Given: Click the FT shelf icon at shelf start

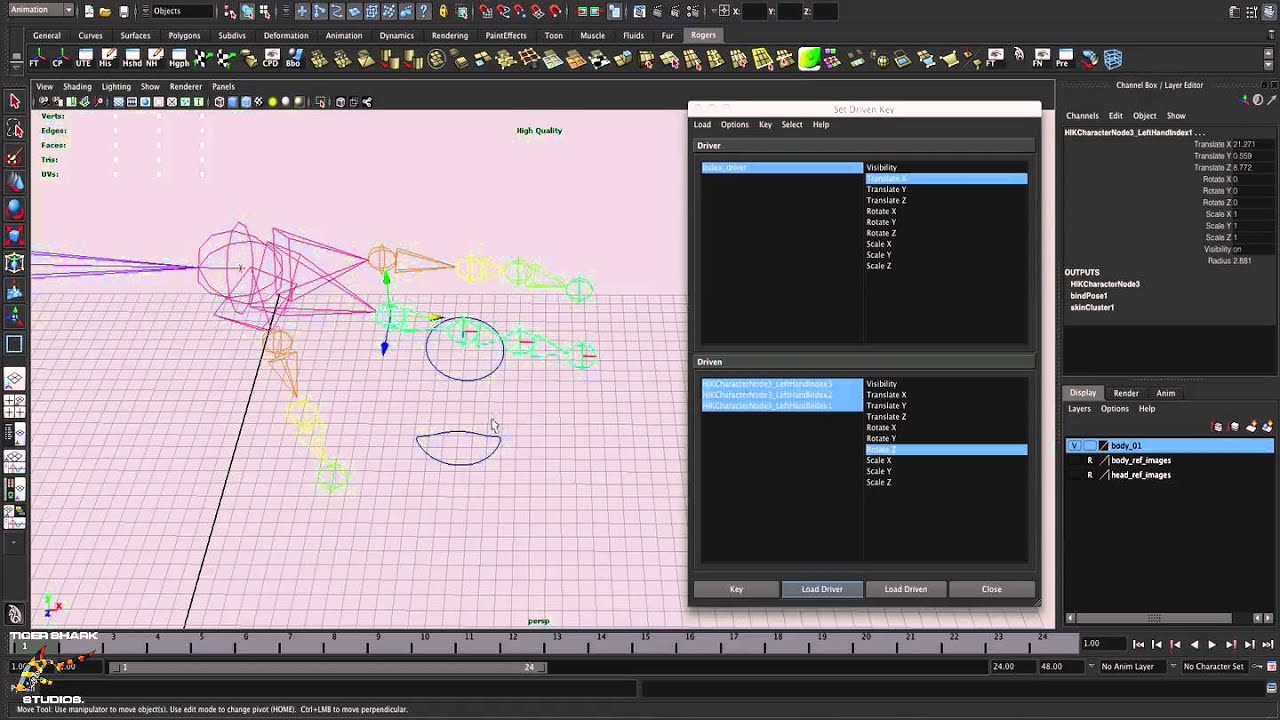Looking at the screenshot, I should point(36,59).
